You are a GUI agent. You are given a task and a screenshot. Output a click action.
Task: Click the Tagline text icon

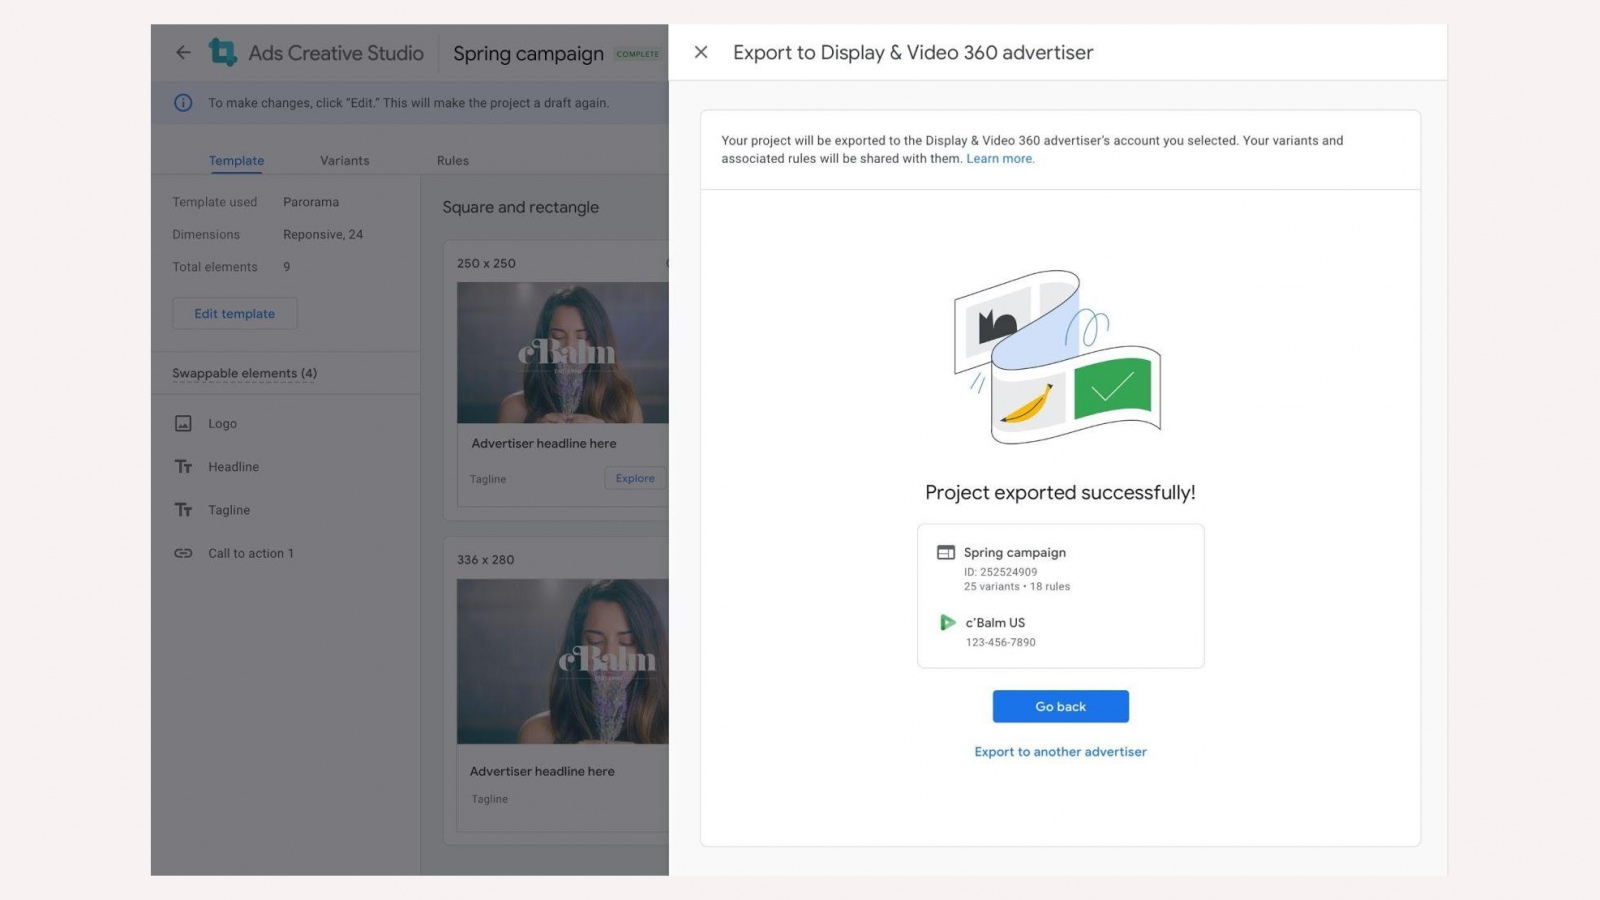point(183,510)
